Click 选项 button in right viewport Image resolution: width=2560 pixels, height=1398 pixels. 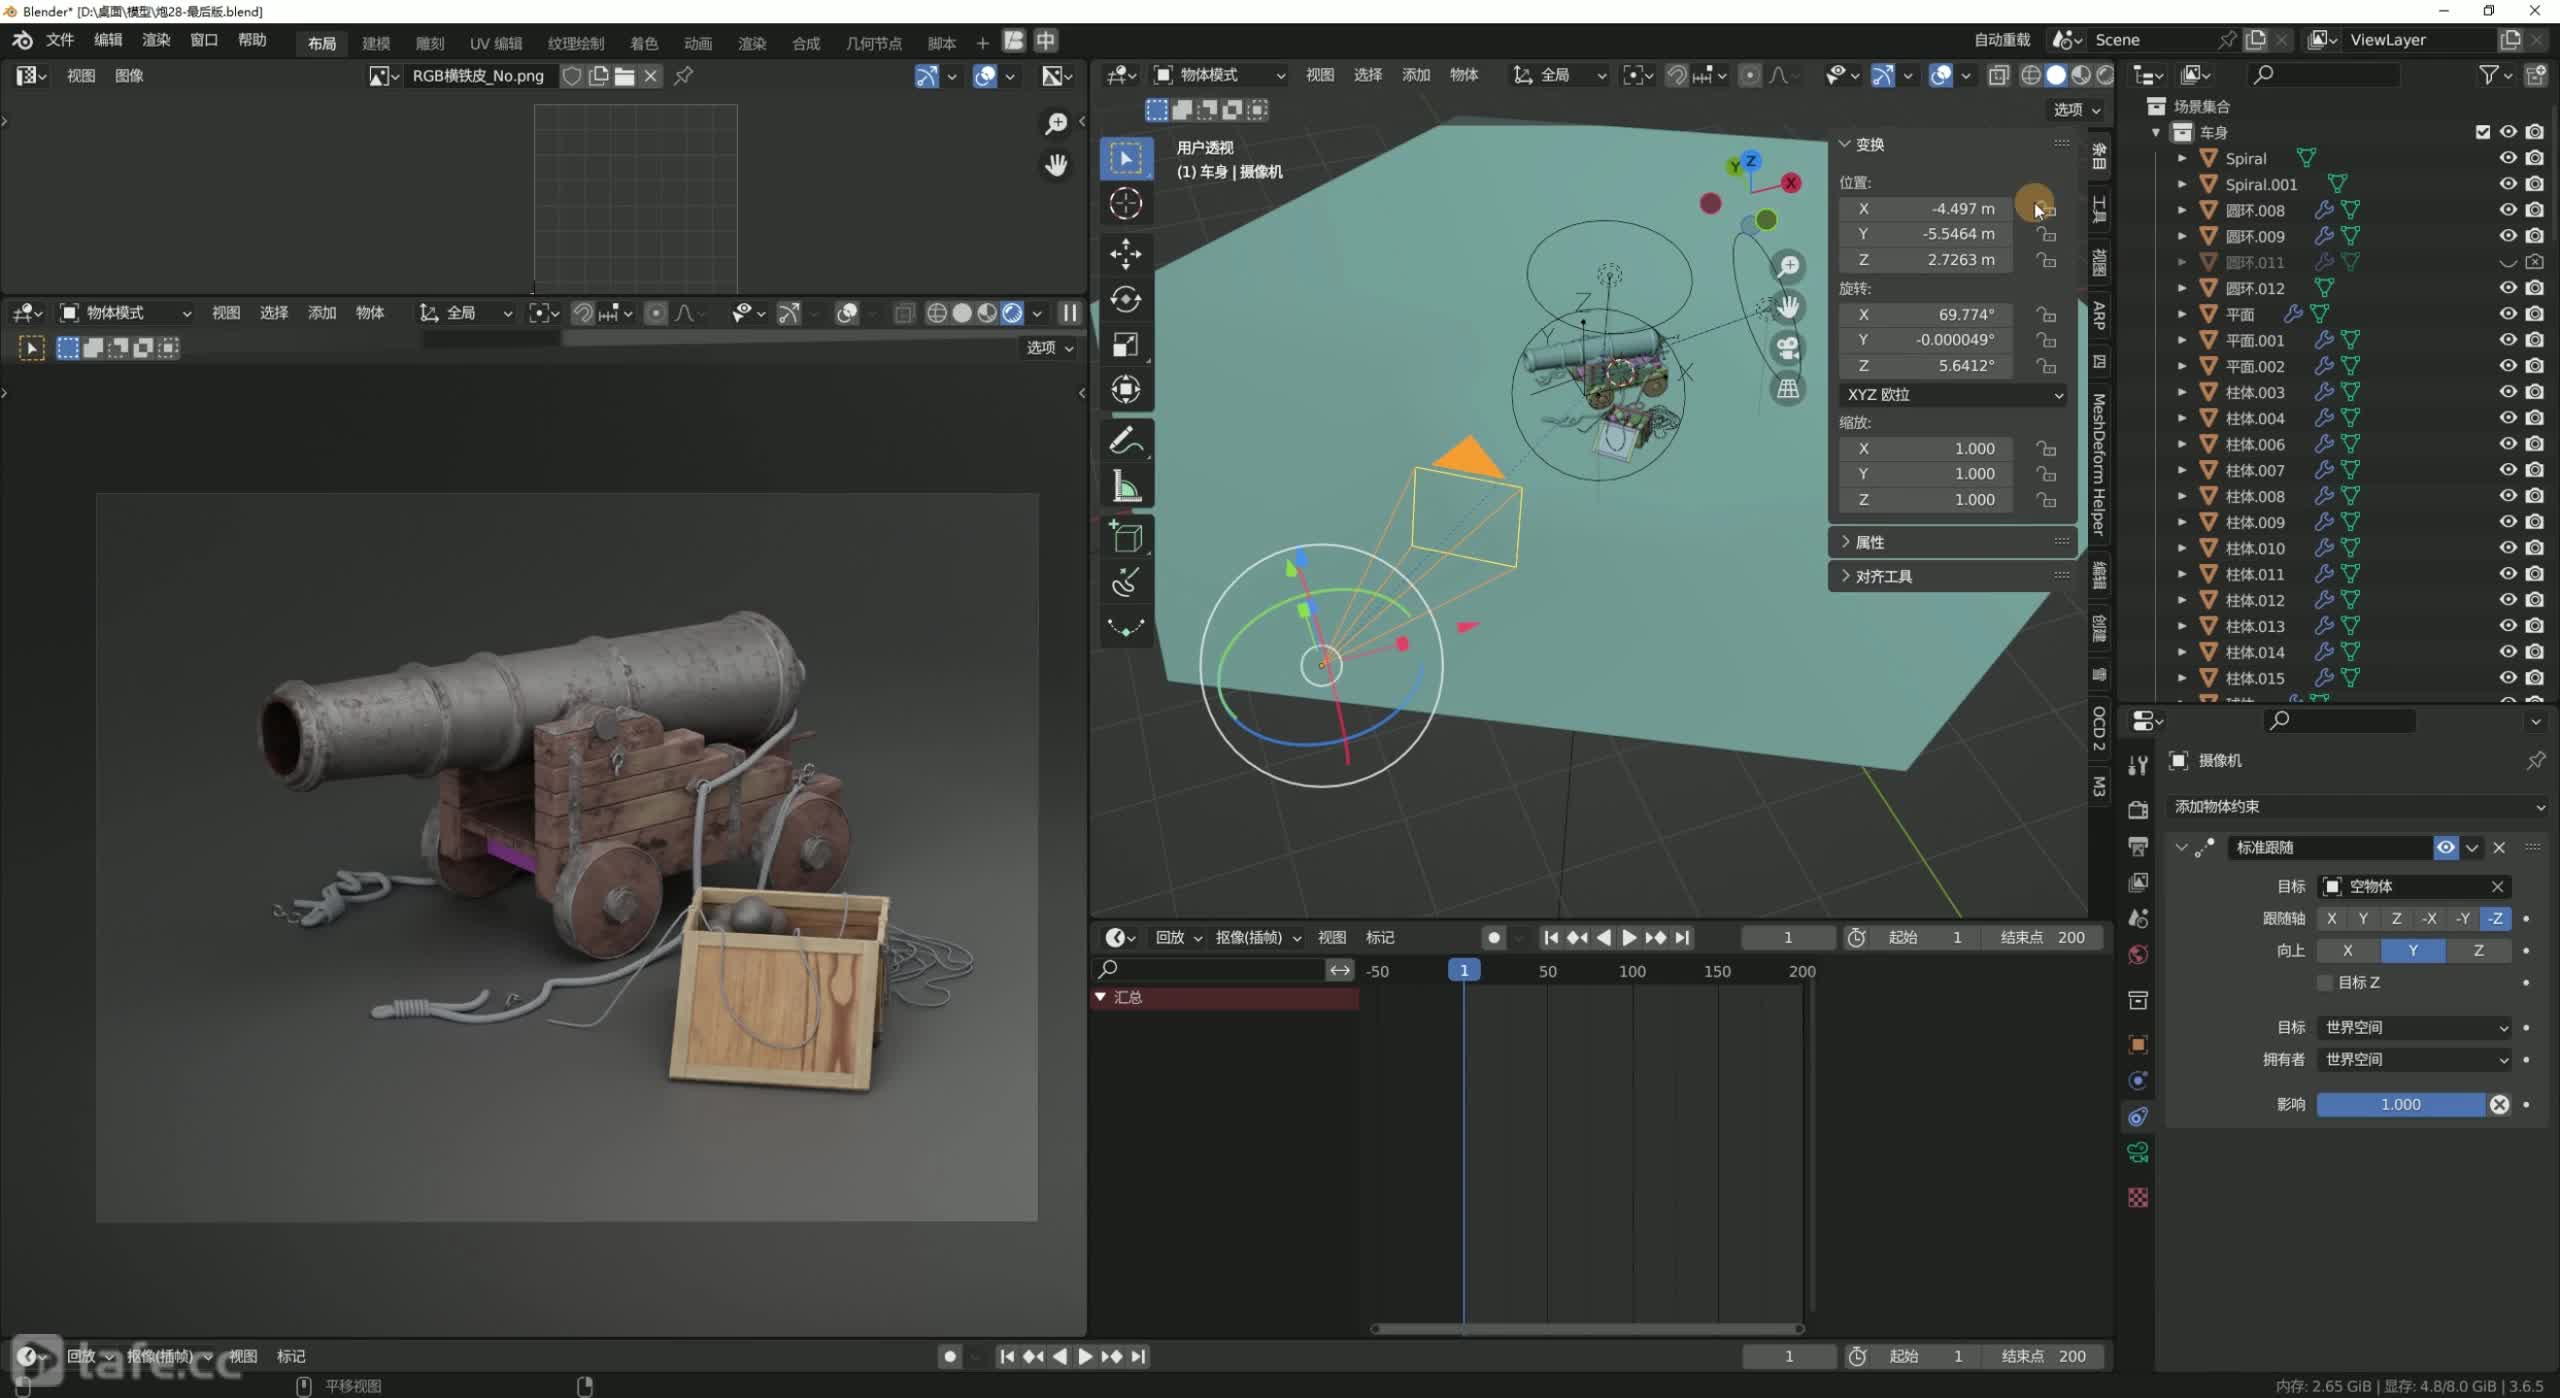[2077, 110]
